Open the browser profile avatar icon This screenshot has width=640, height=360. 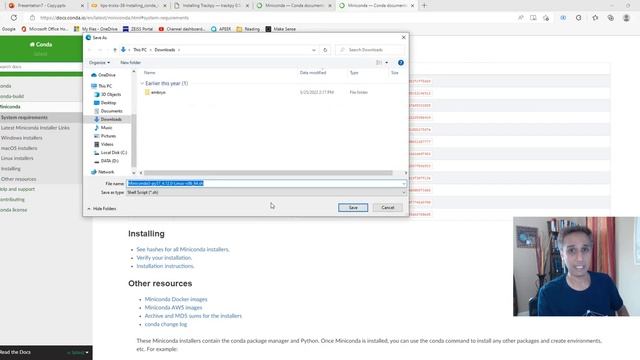click(x=626, y=18)
